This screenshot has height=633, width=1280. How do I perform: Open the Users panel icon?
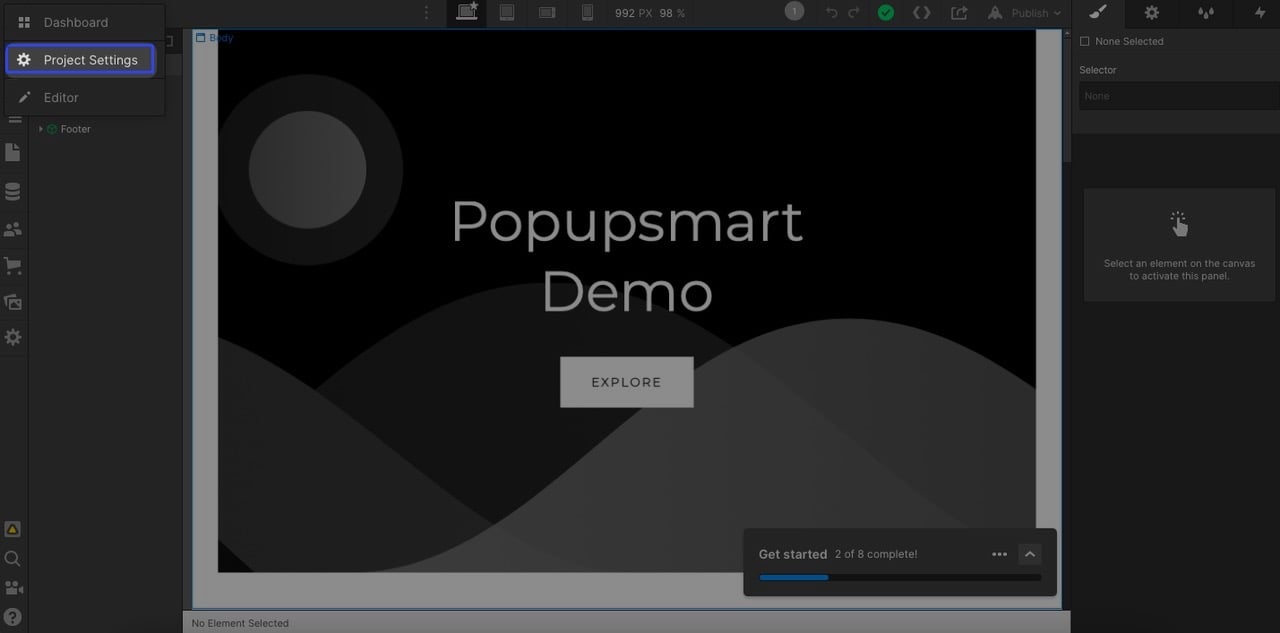[13, 229]
